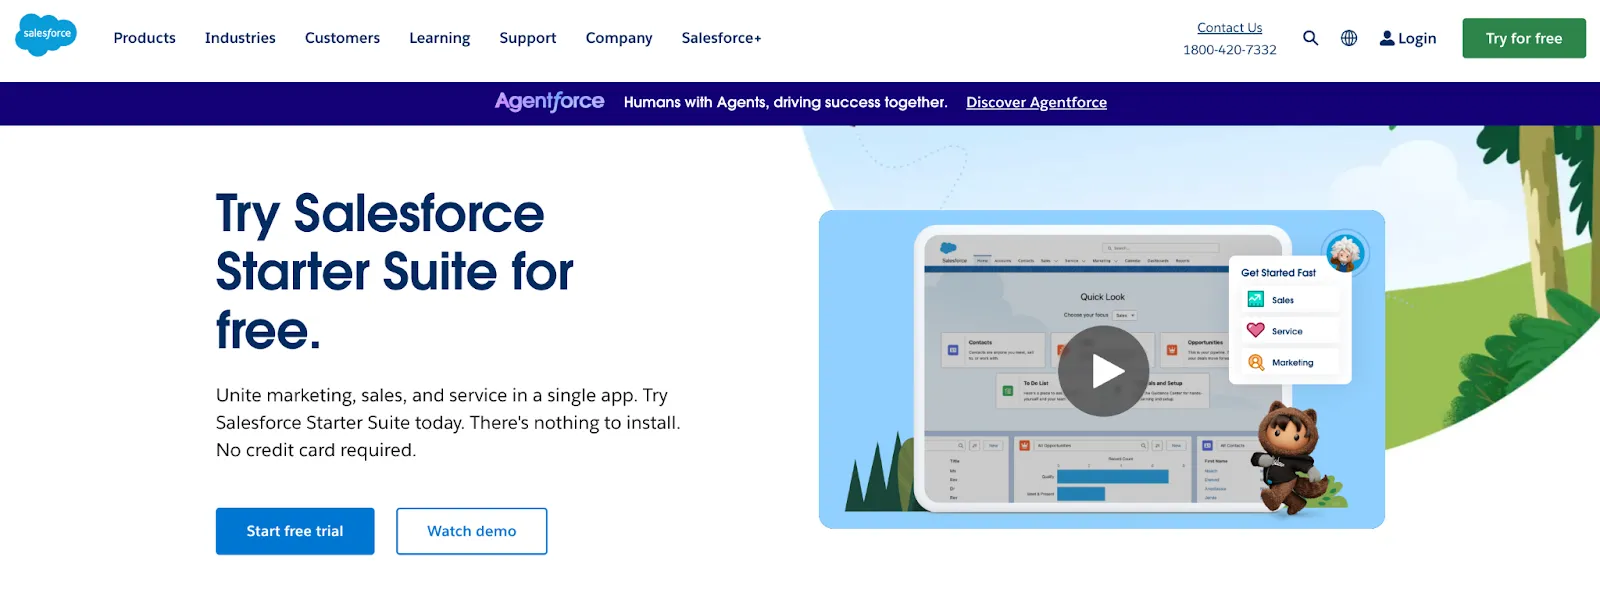
Task: Open the Company menu
Action: click(x=619, y=38)
